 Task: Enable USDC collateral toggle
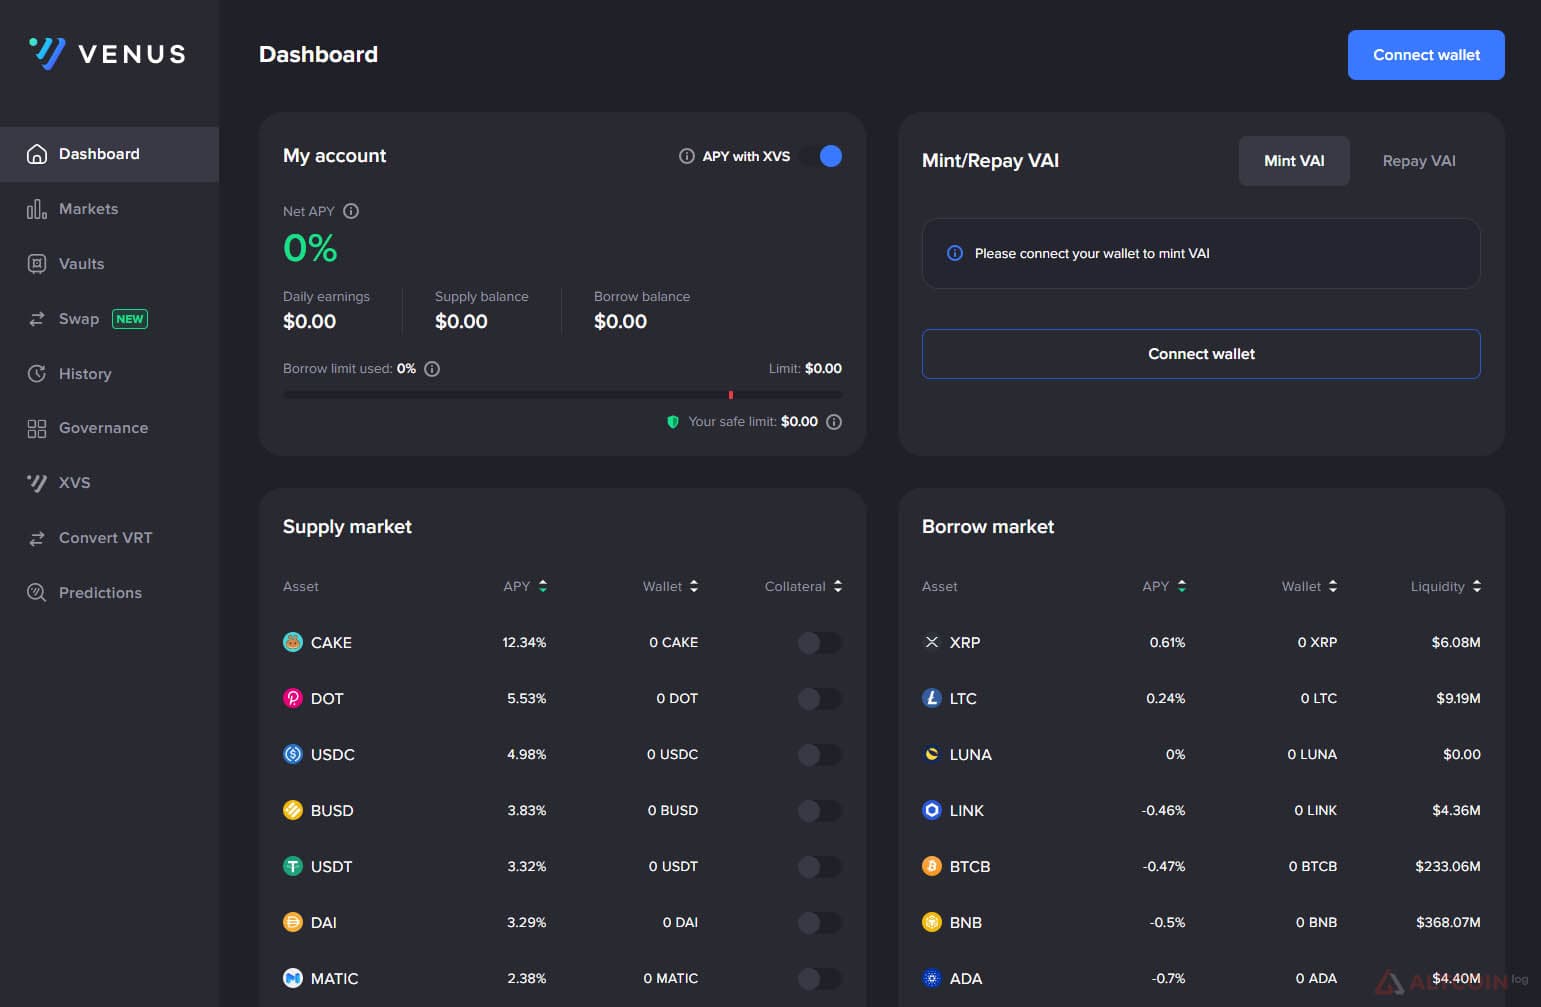tap(820, 755)
